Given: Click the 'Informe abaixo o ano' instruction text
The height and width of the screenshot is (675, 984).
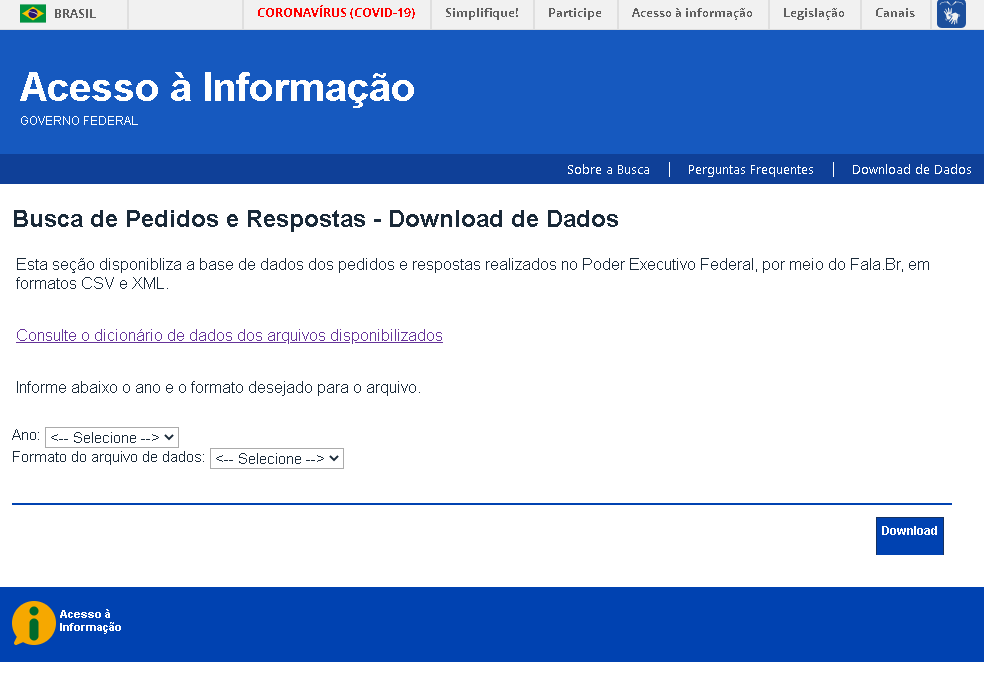Looking at the screenshot, I should [x=218, y=388].
